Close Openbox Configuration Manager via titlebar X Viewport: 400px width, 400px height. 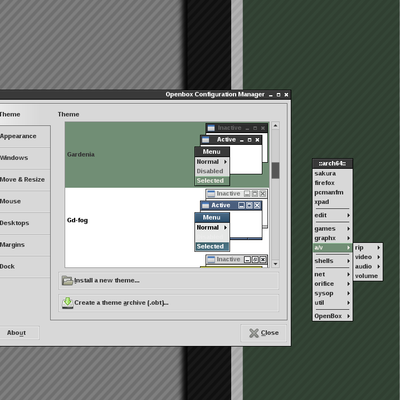point(286,95)
